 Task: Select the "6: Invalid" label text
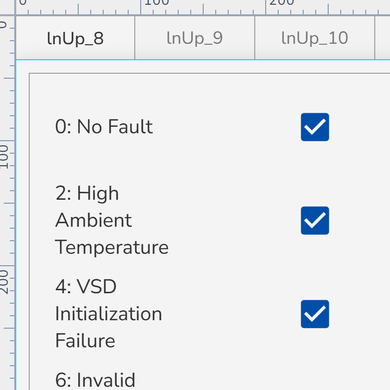(95, 380)
